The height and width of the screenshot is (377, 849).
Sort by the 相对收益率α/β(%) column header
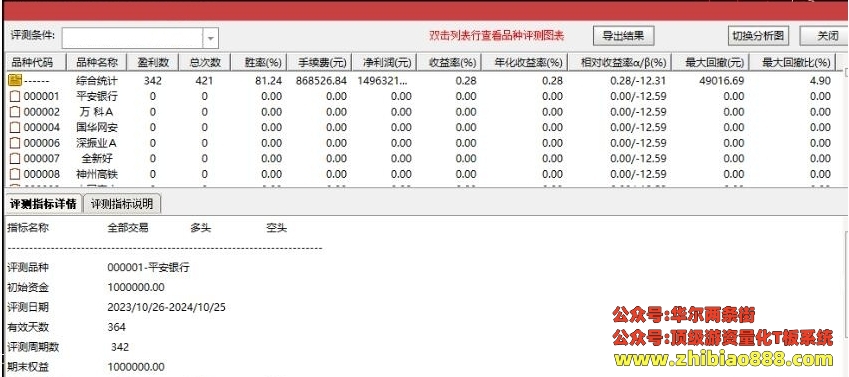click(619, 63)
